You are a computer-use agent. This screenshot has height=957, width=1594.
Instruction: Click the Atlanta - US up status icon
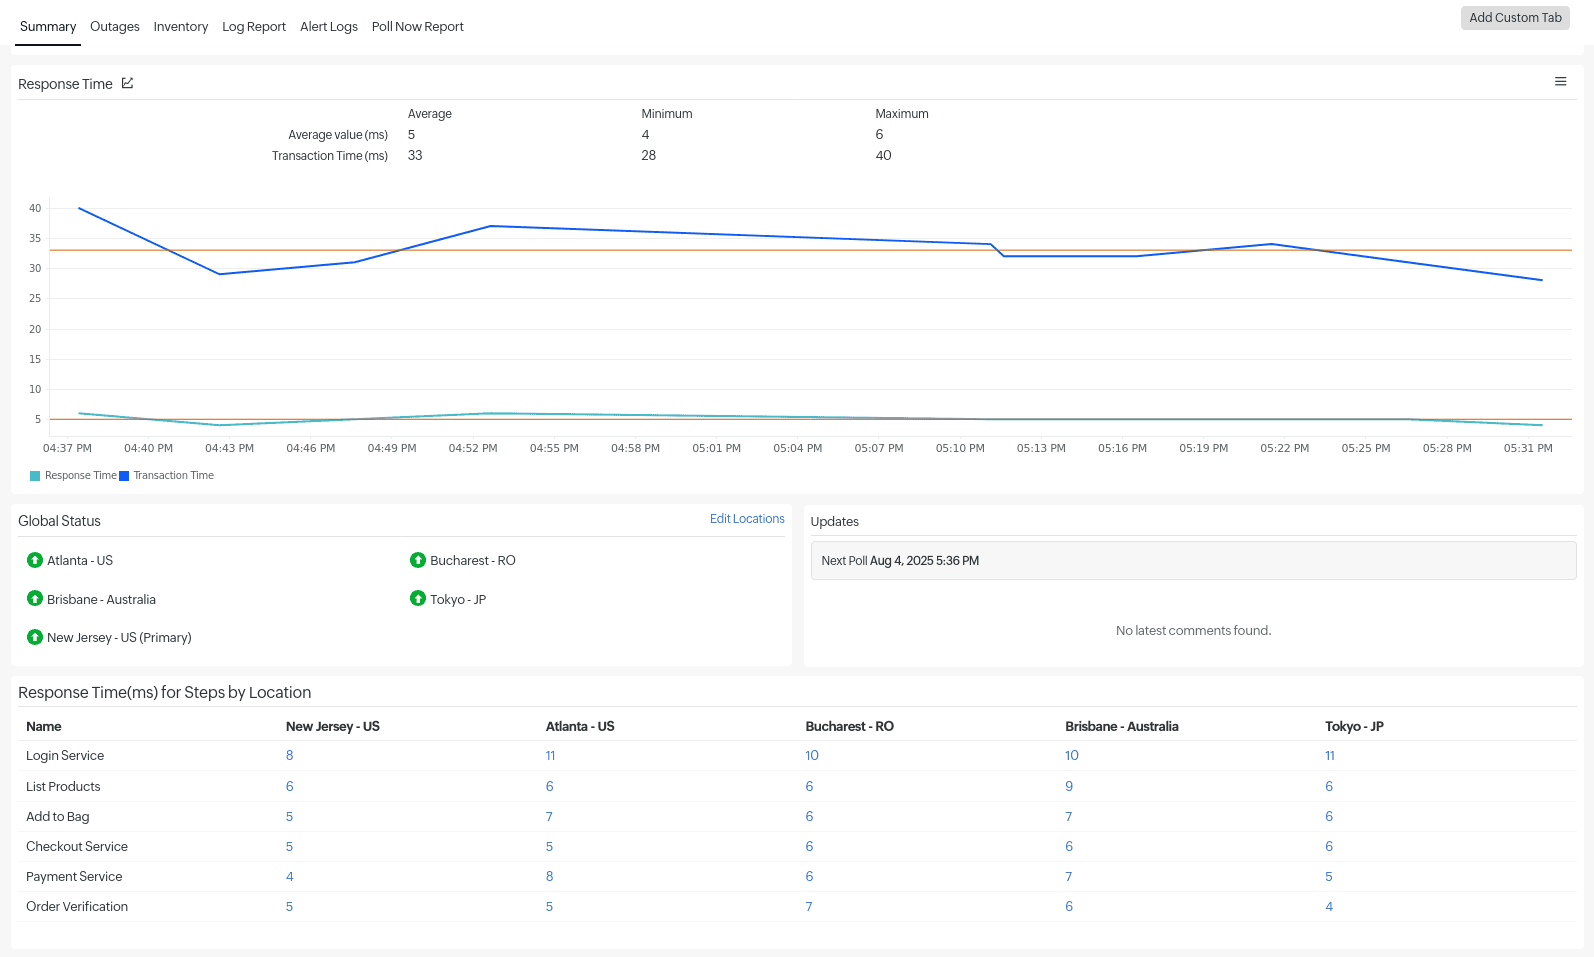click(35, 560)
